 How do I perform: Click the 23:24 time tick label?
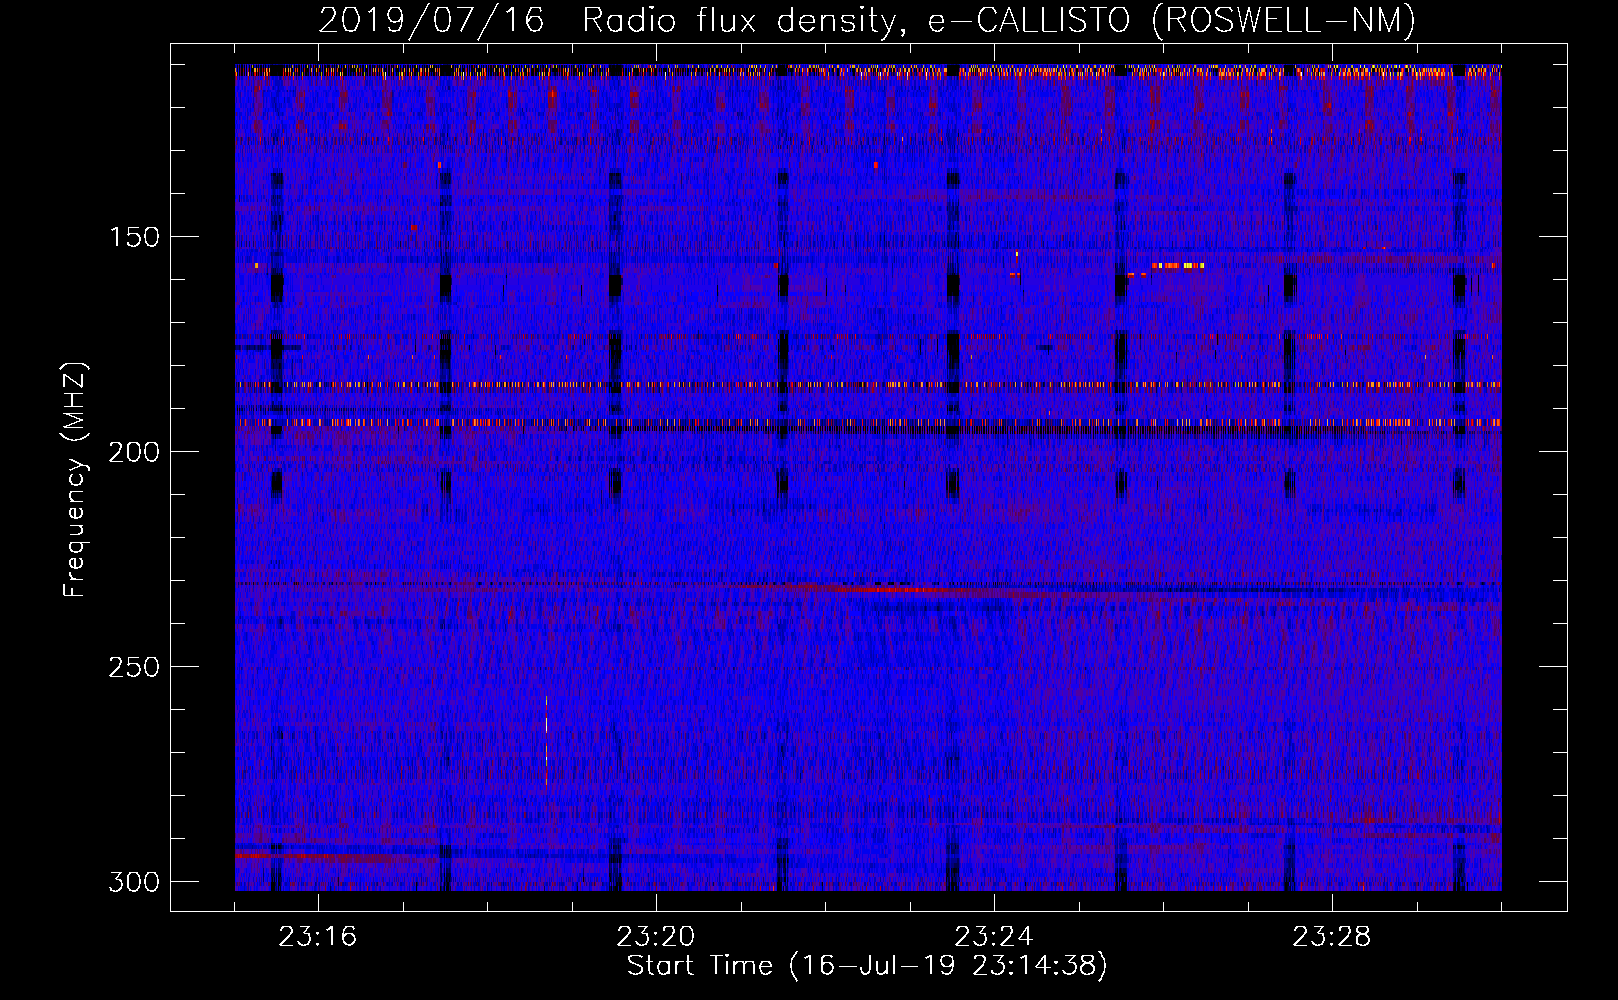[x=994, y=937]
